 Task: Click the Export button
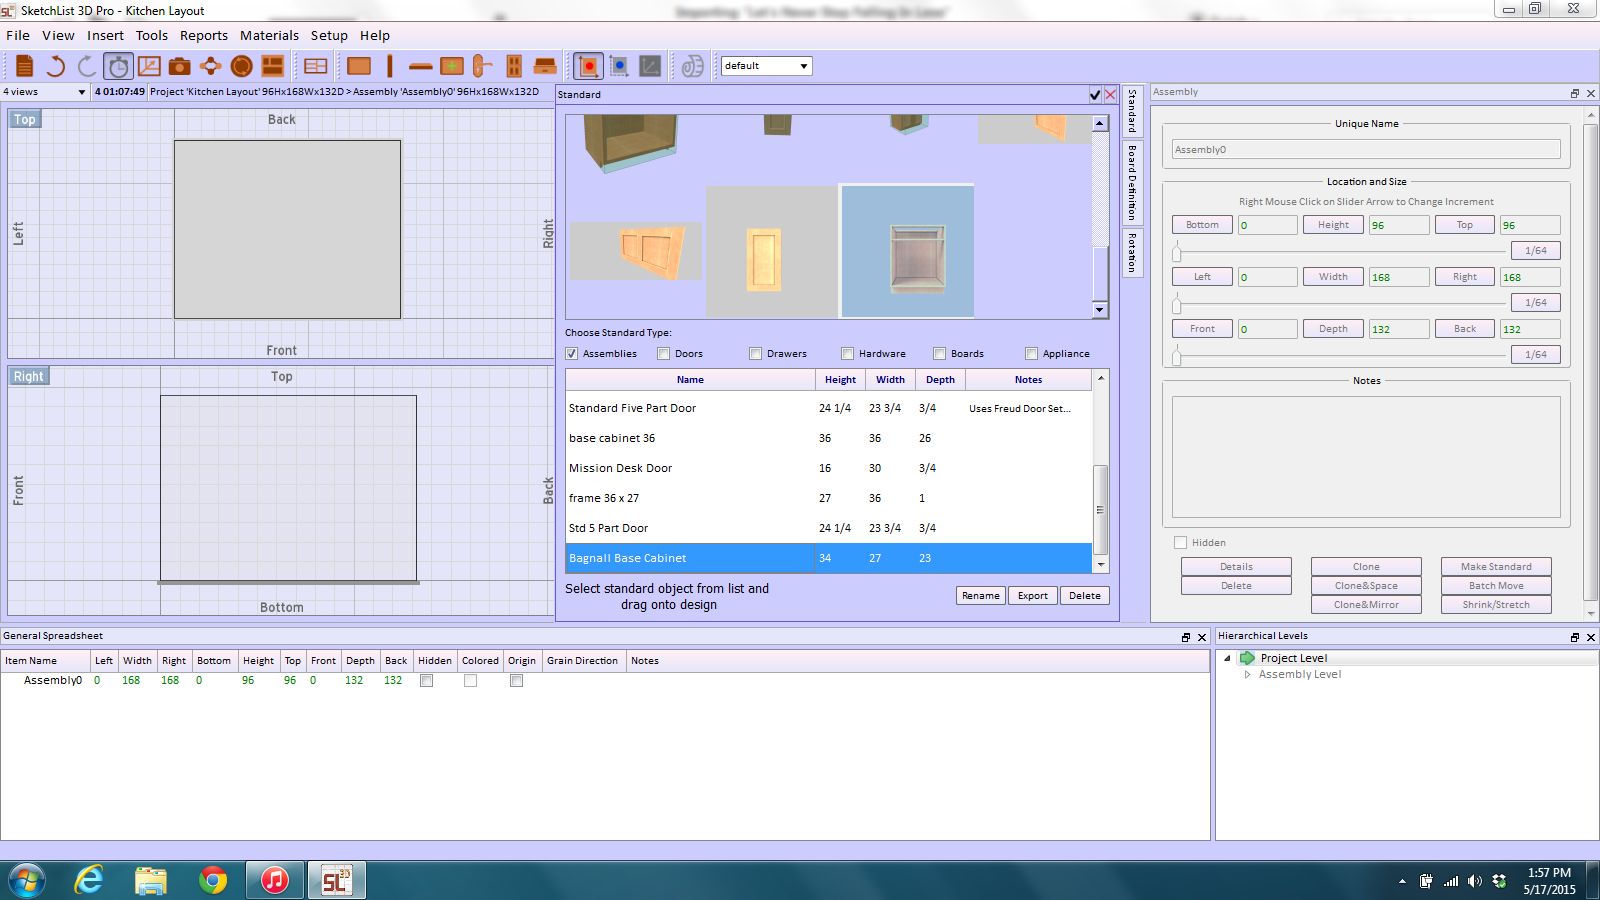click(1033, 596)
